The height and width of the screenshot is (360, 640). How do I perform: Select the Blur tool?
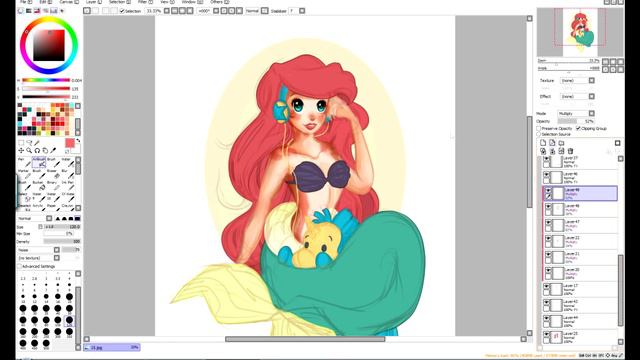(x=67, y=174)
